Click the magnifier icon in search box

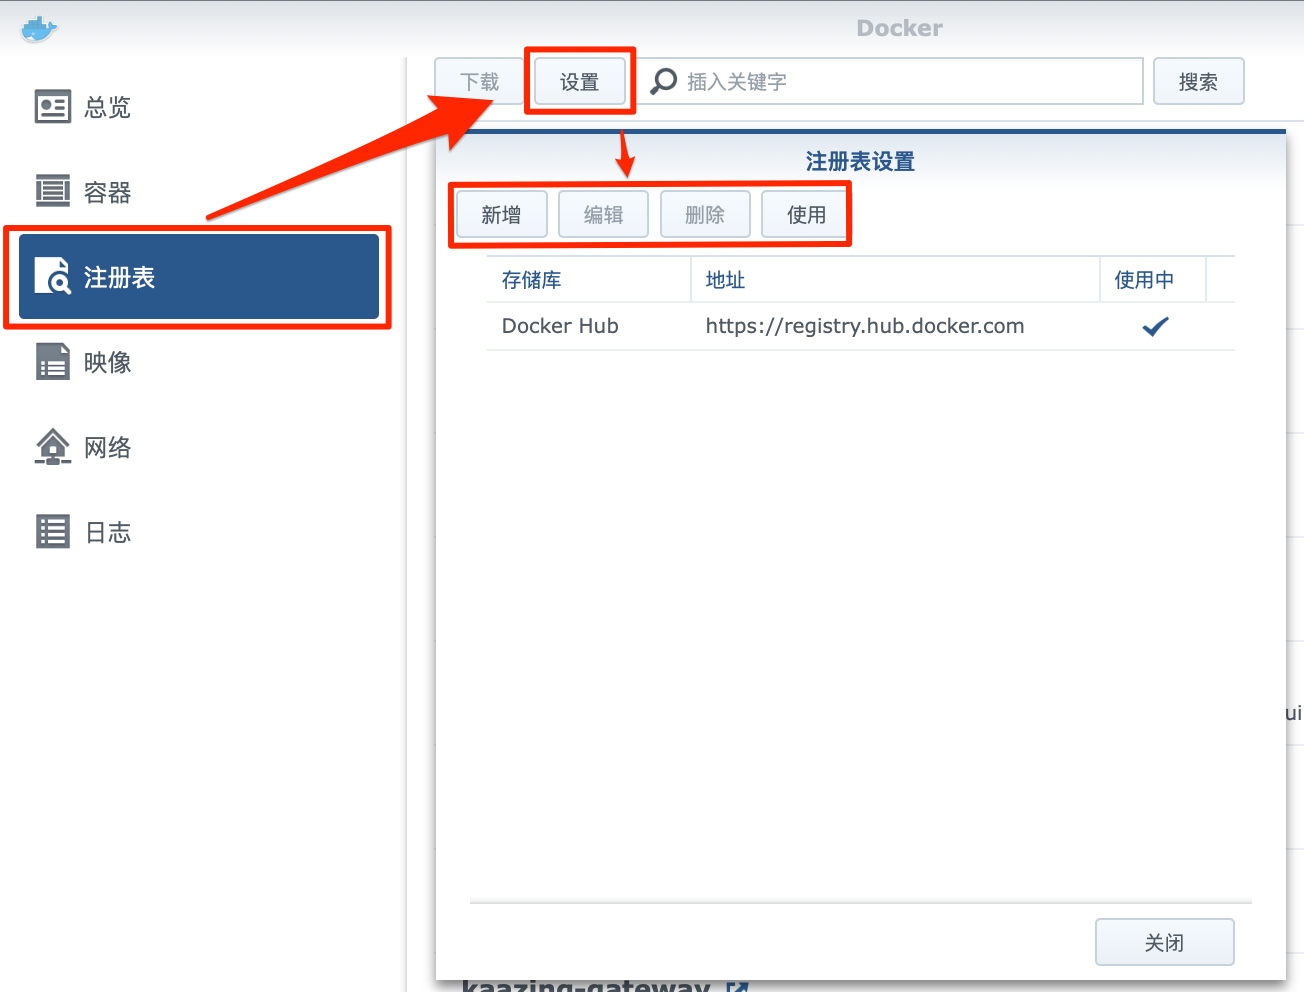pyautogui.click(x=664, y=81)
